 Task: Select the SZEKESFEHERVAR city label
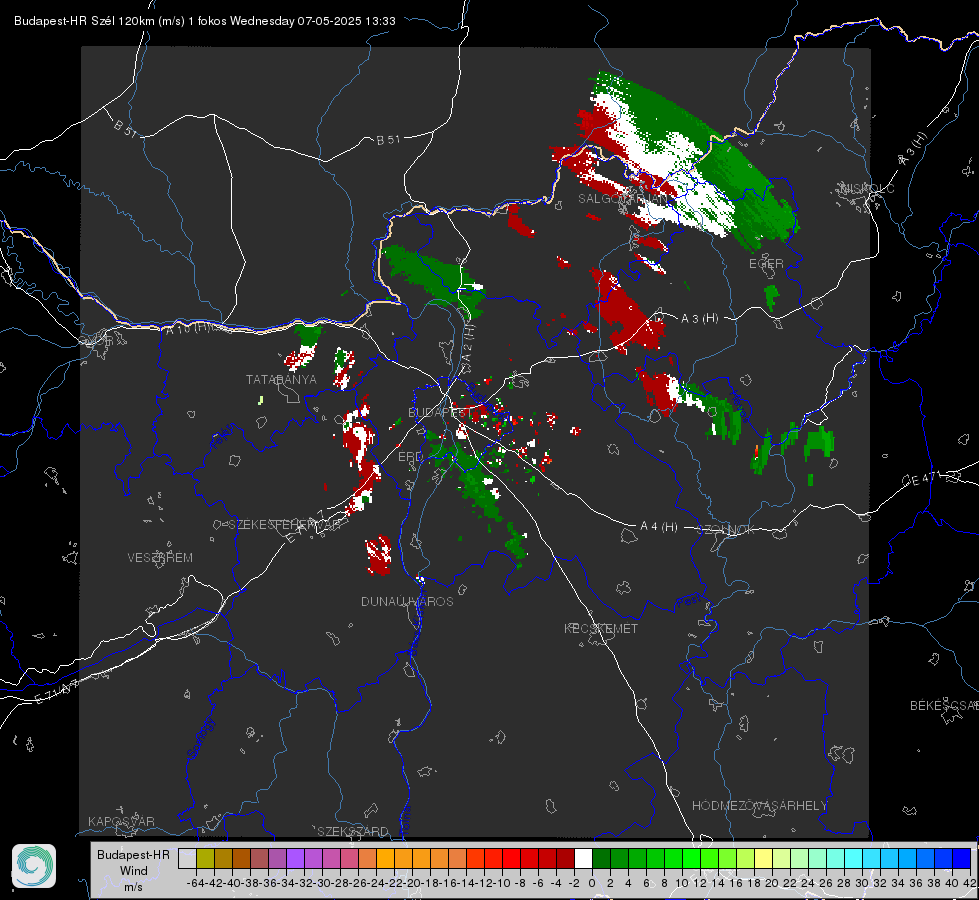tap(285, 525)
